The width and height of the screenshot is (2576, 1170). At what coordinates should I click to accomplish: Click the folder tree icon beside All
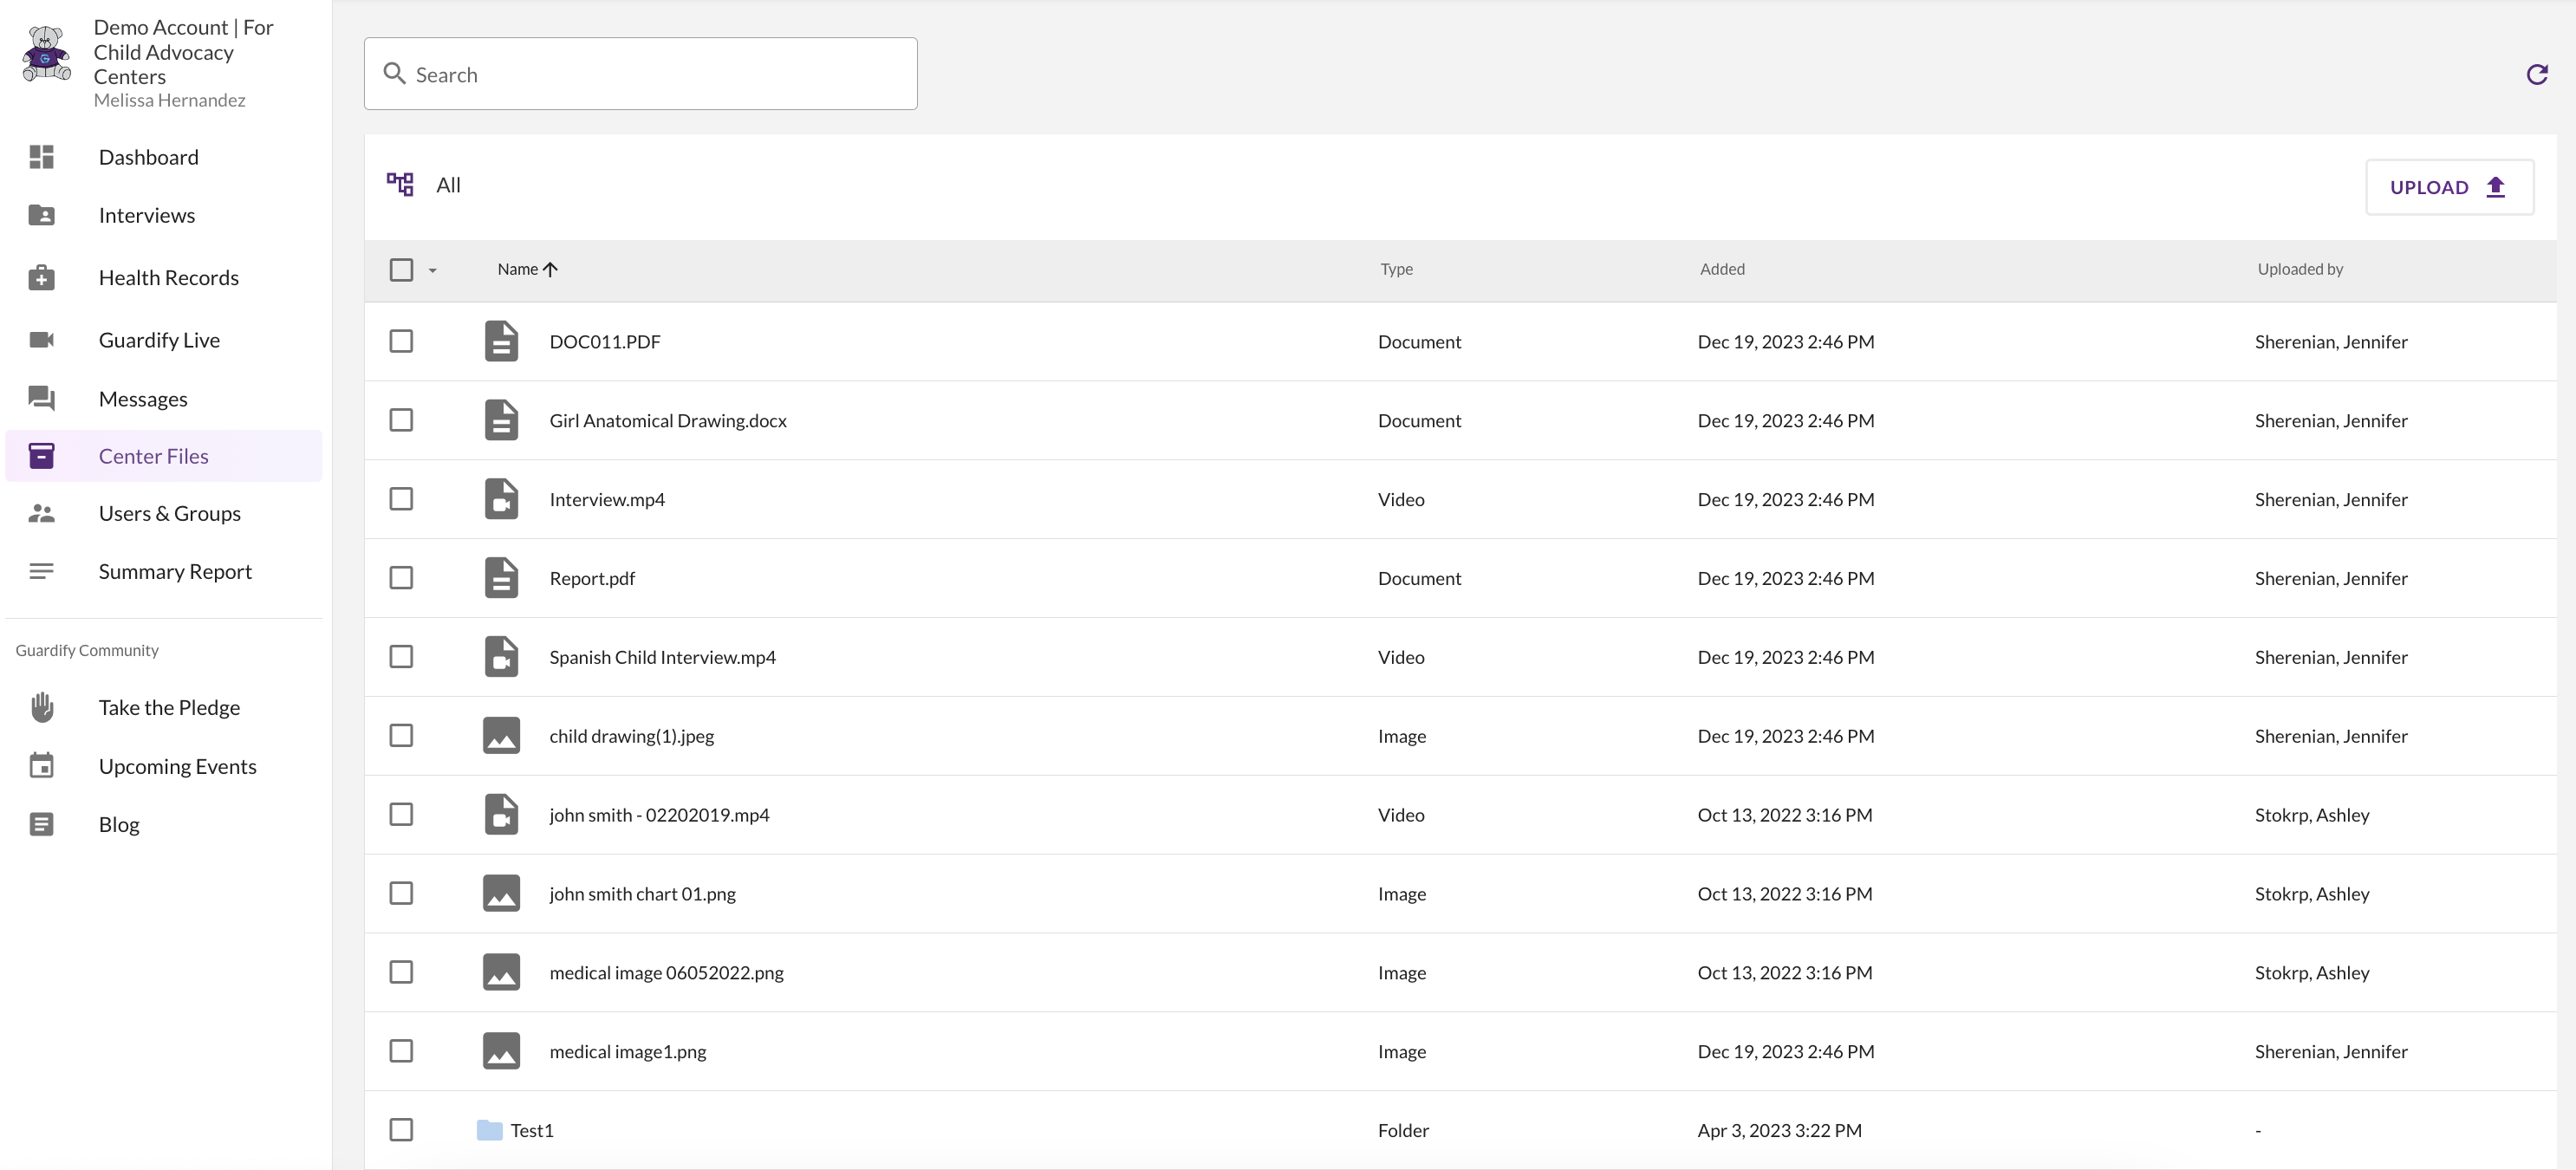[400, 184]
